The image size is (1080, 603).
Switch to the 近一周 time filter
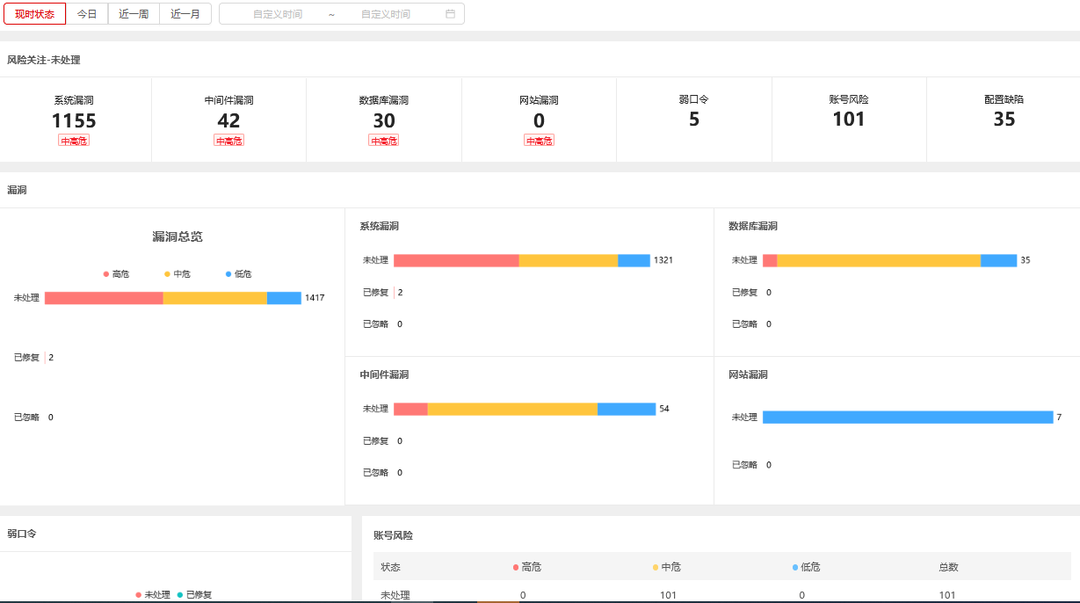pos(134,14)
